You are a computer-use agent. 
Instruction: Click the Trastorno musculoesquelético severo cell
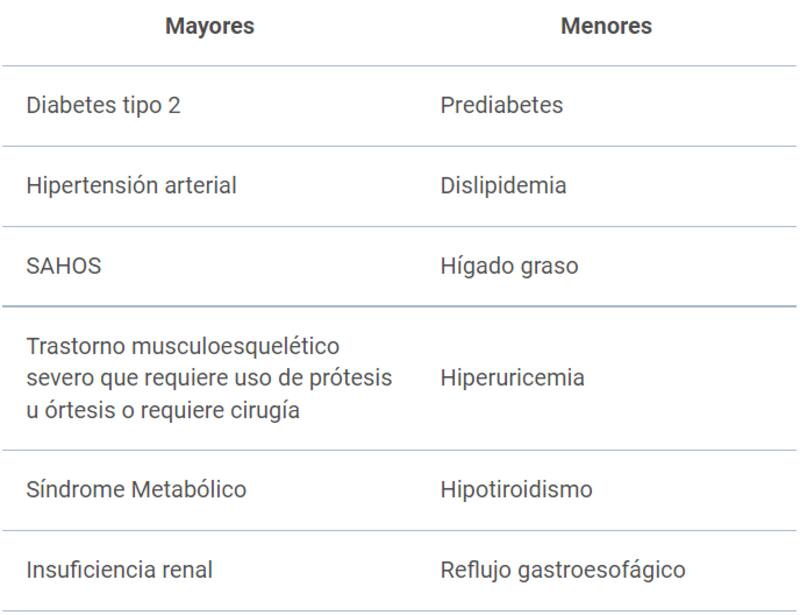coord(209,378)
